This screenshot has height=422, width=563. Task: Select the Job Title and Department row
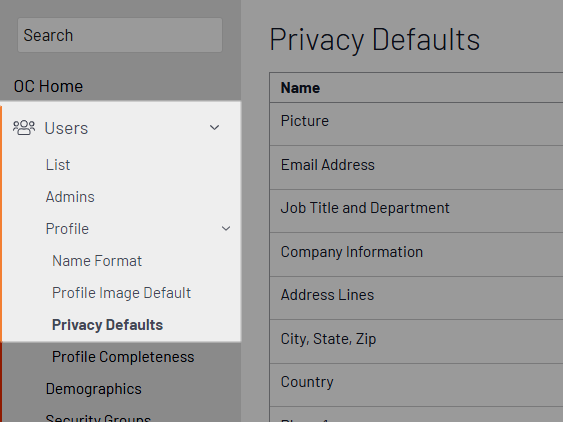(x=416, y=211)
